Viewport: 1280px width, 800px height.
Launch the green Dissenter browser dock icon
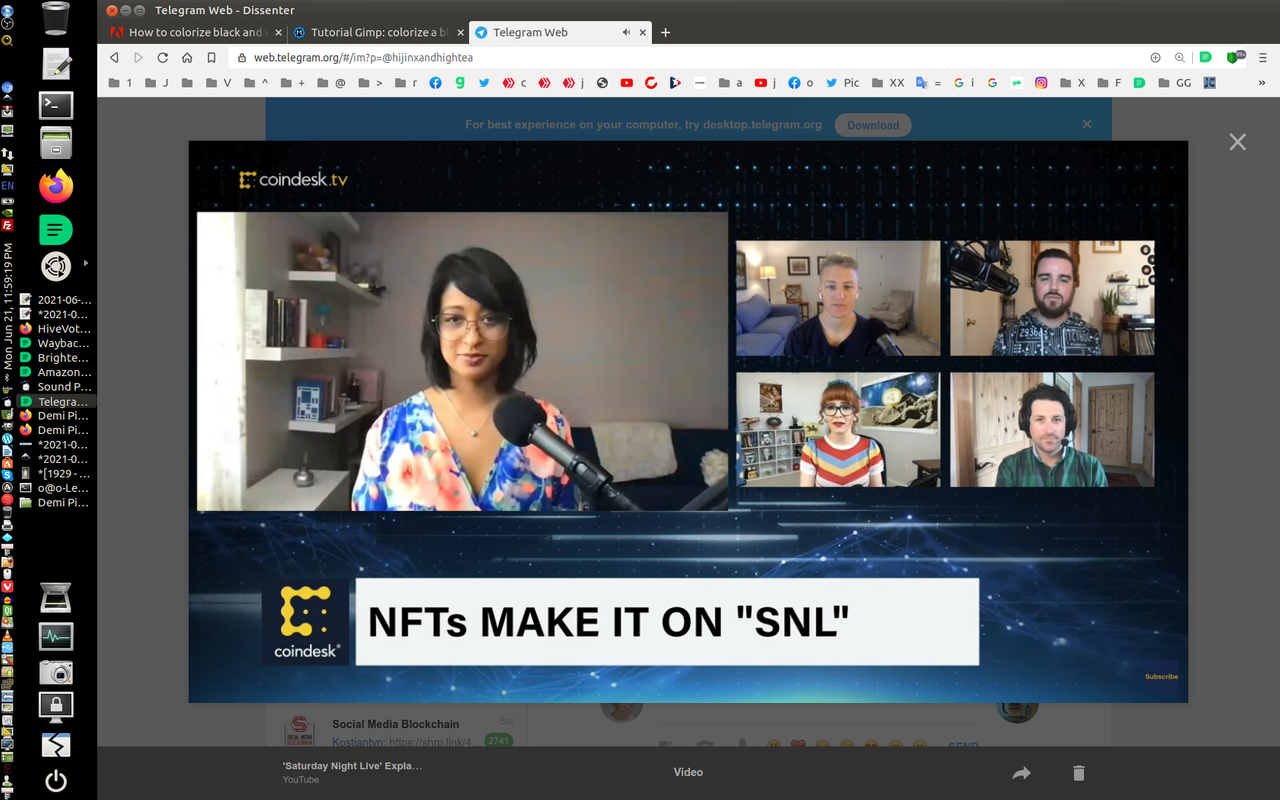tap(56, 229)
